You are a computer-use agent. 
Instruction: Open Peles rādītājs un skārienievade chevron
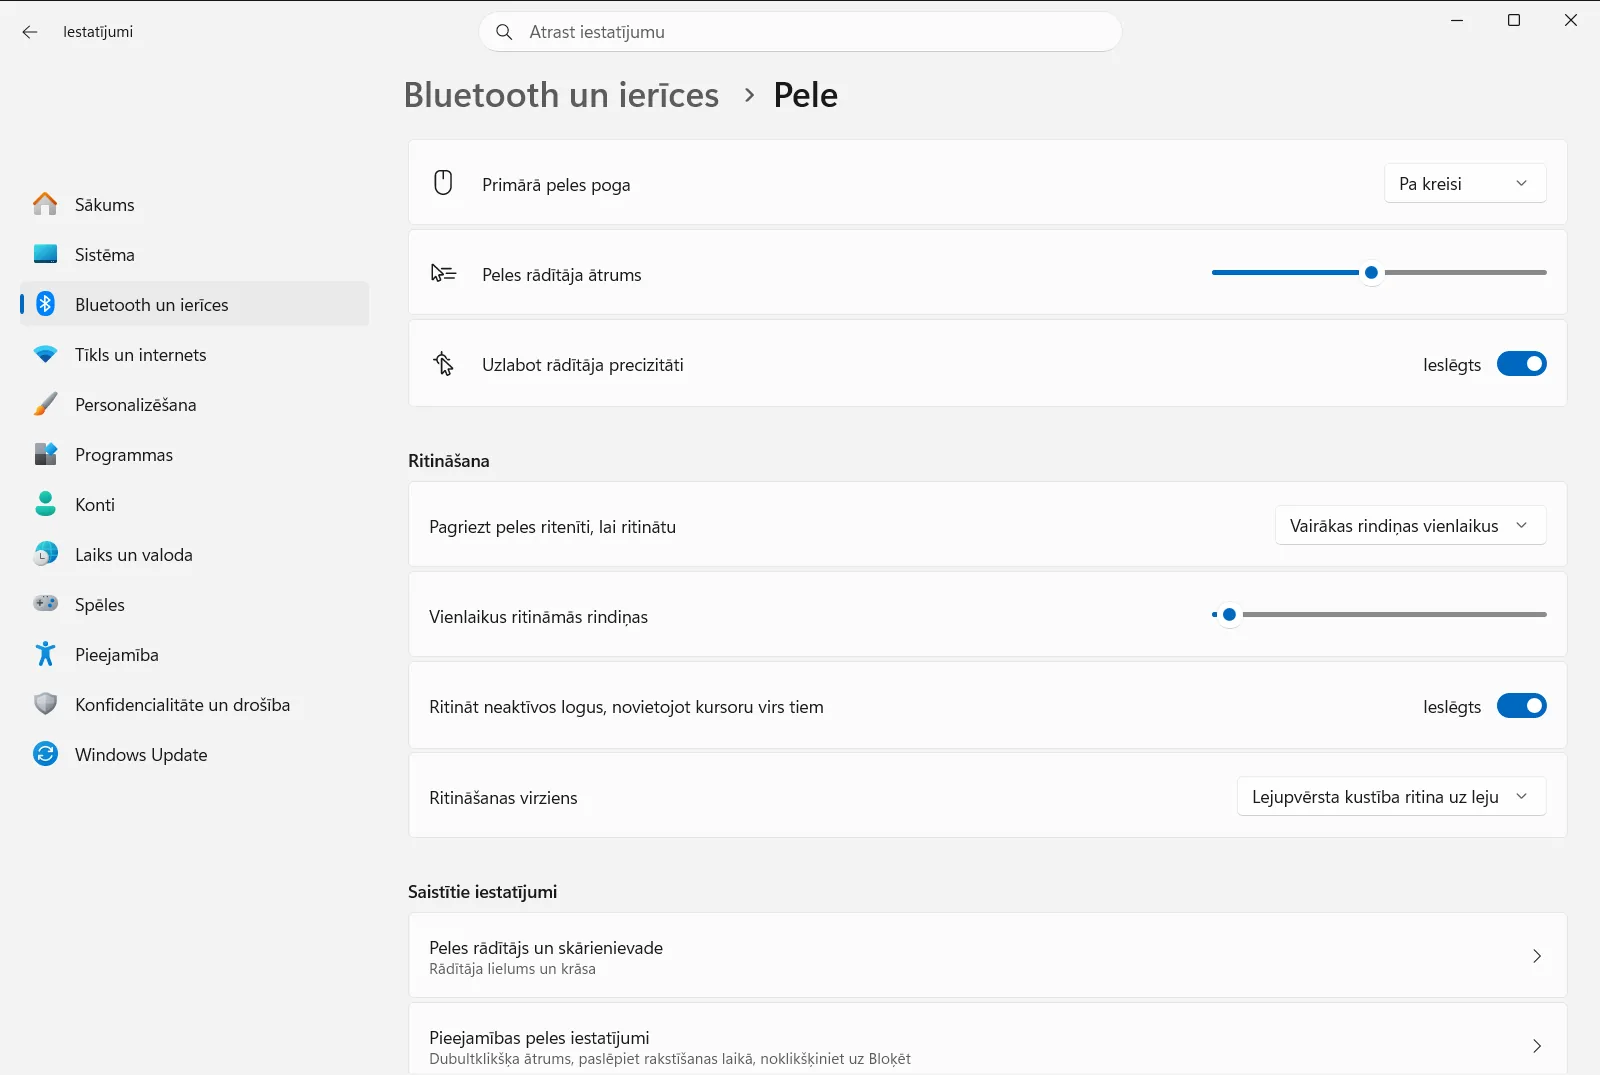(x=1537, y=956)
